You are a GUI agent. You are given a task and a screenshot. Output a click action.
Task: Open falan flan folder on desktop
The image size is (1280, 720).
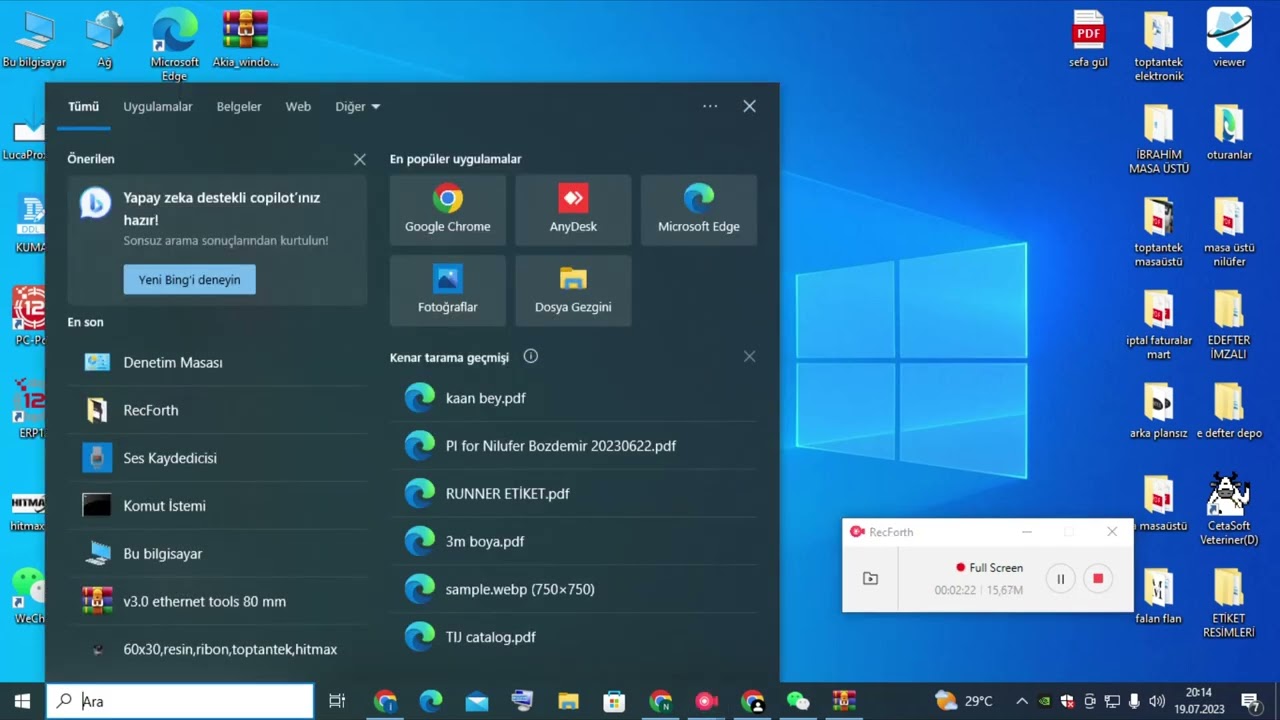1158,596
